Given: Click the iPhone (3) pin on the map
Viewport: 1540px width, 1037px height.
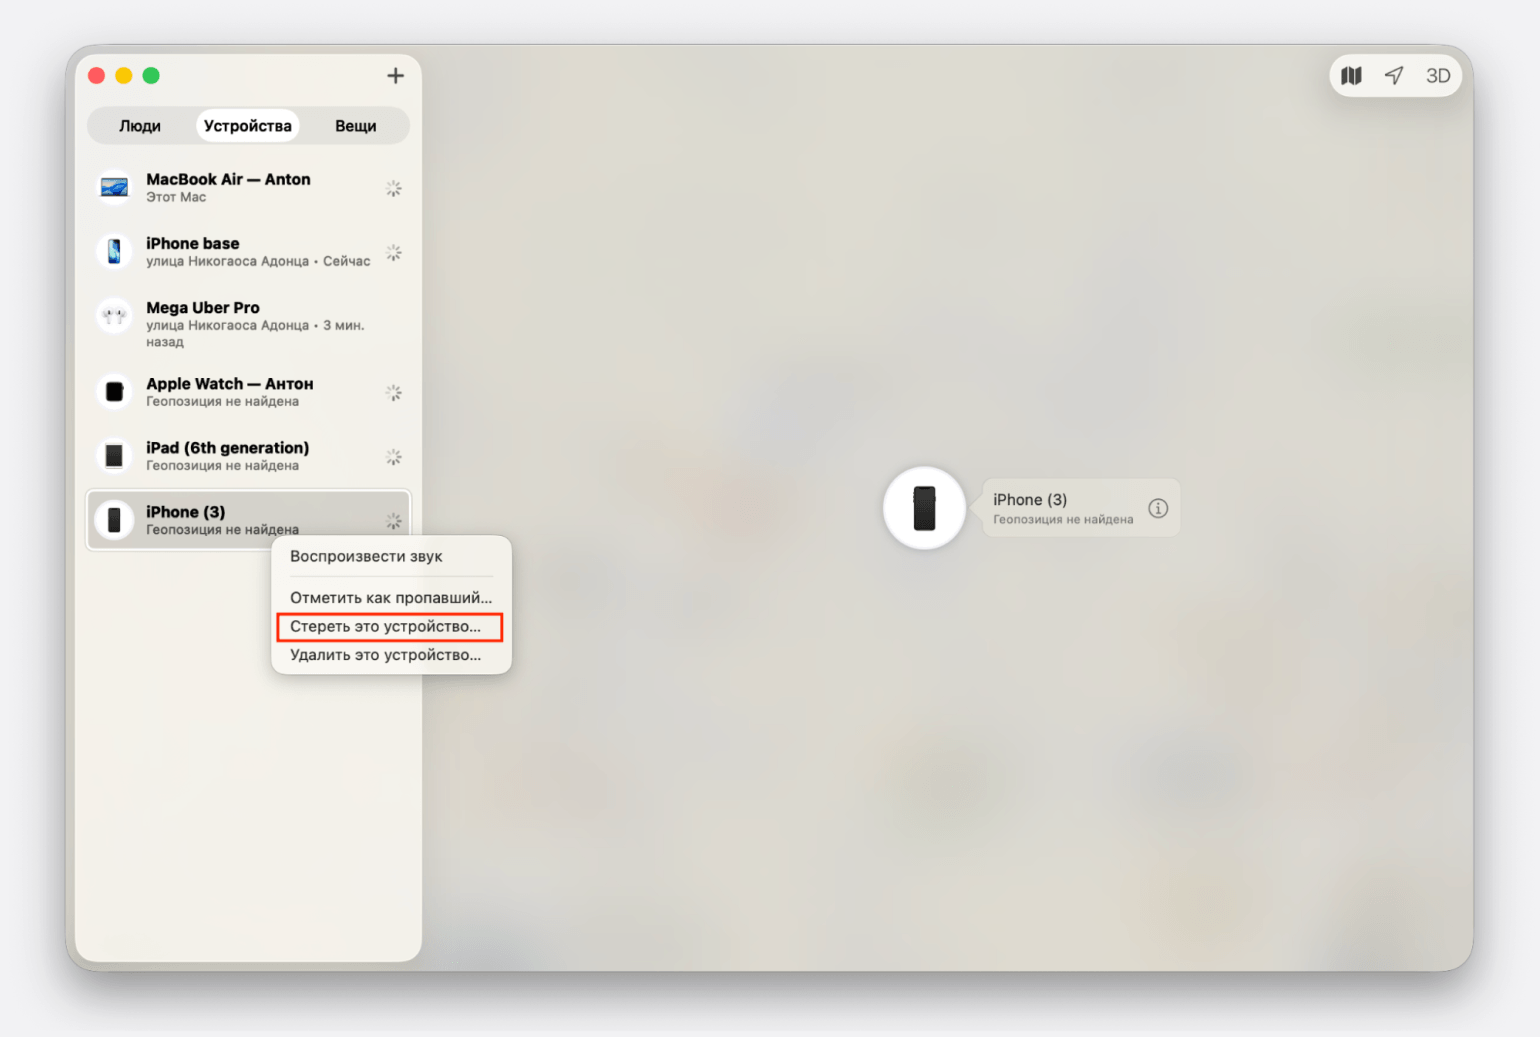Looking at the screenshot, I should [924, 508].
